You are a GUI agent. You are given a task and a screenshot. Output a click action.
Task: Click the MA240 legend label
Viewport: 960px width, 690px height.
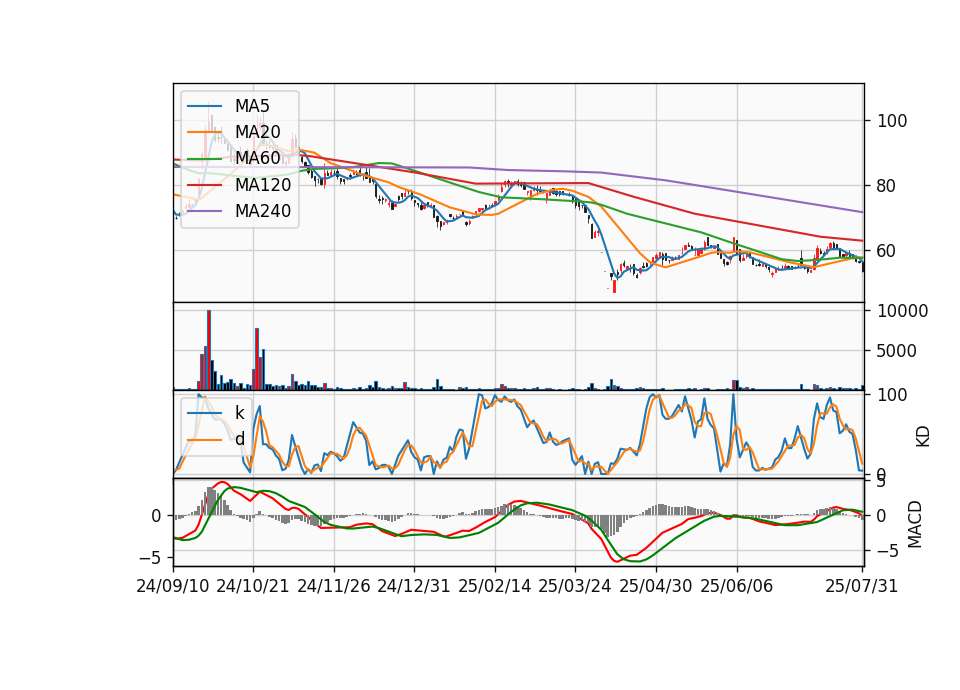263,211
